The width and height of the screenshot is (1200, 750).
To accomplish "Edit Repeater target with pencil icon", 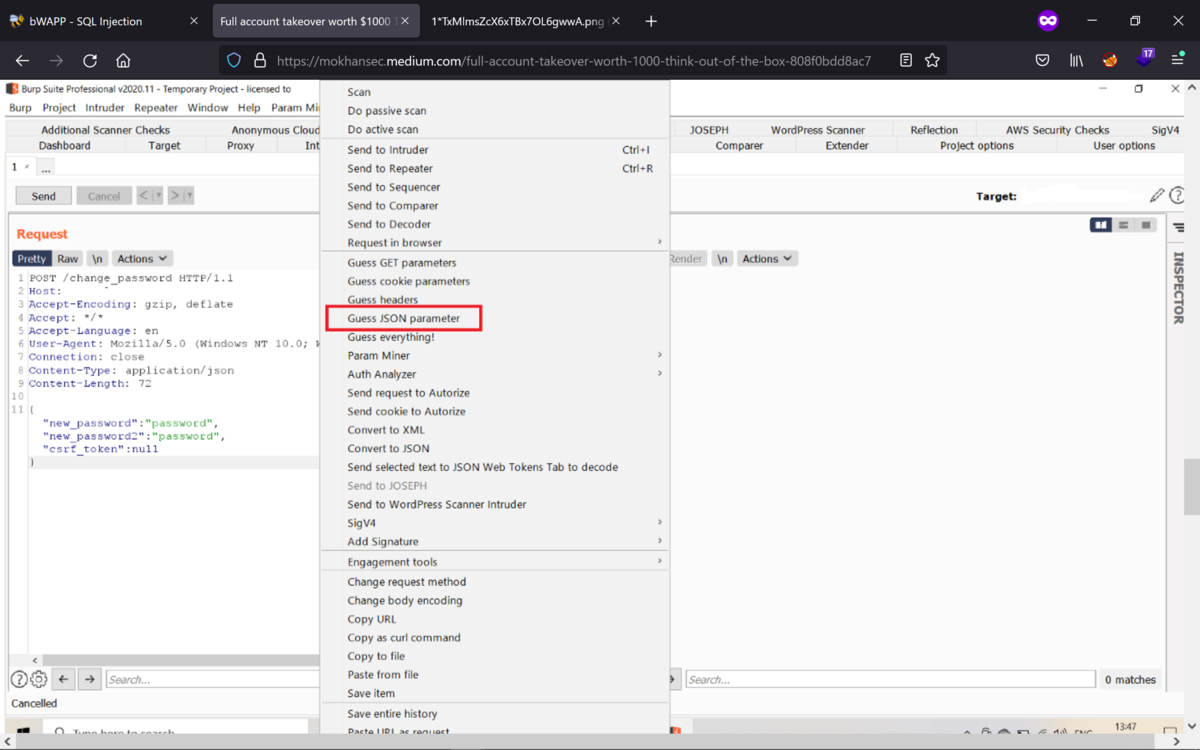I will (x=1157, y=196).
